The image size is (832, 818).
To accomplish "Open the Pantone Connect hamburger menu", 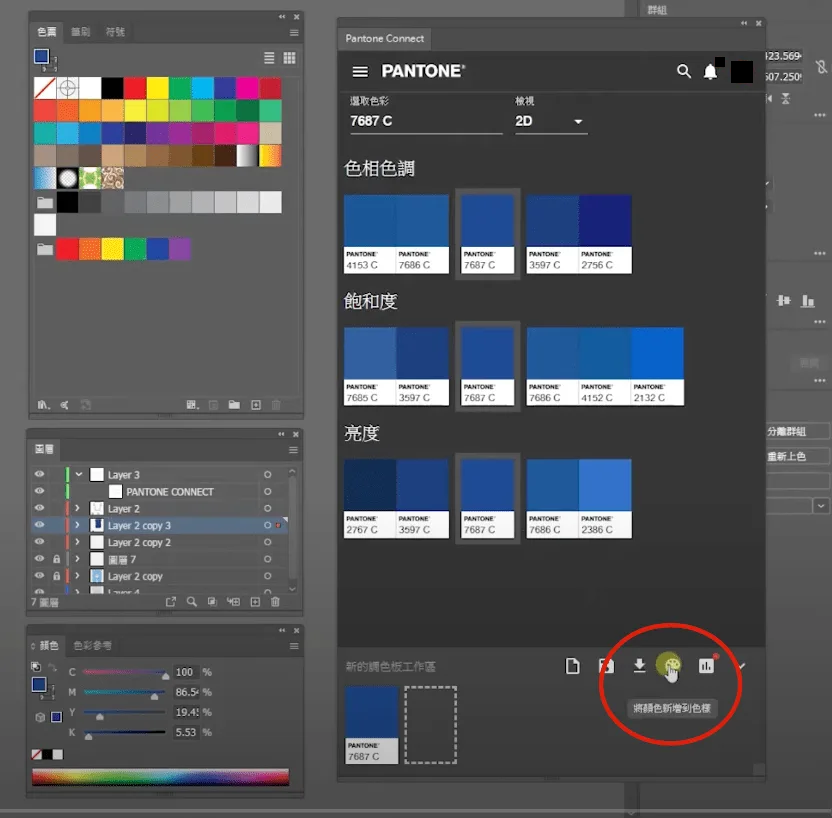I will point(360,72).
